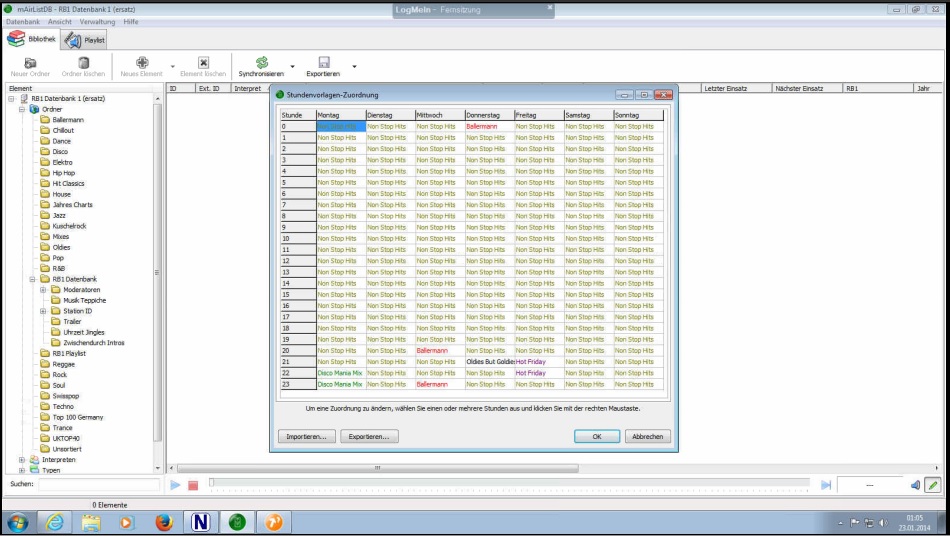Click the Exportieren floppy disk icon
The width and height of the screenshot is (950, 536).
coord(324,62)
